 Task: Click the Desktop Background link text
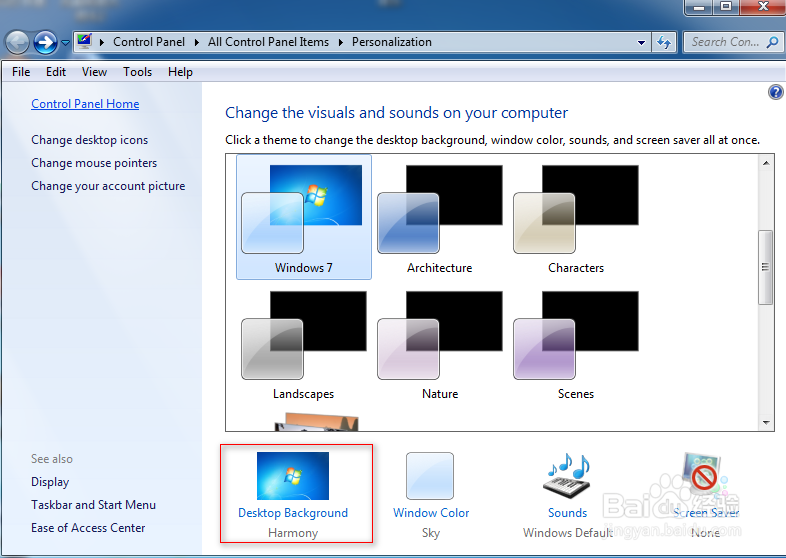[x=293, y=513]
